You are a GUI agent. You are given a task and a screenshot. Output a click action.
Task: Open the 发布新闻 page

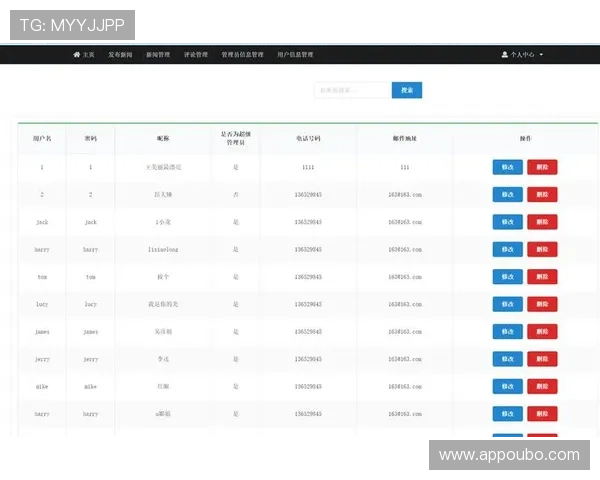tap(120, 54)
